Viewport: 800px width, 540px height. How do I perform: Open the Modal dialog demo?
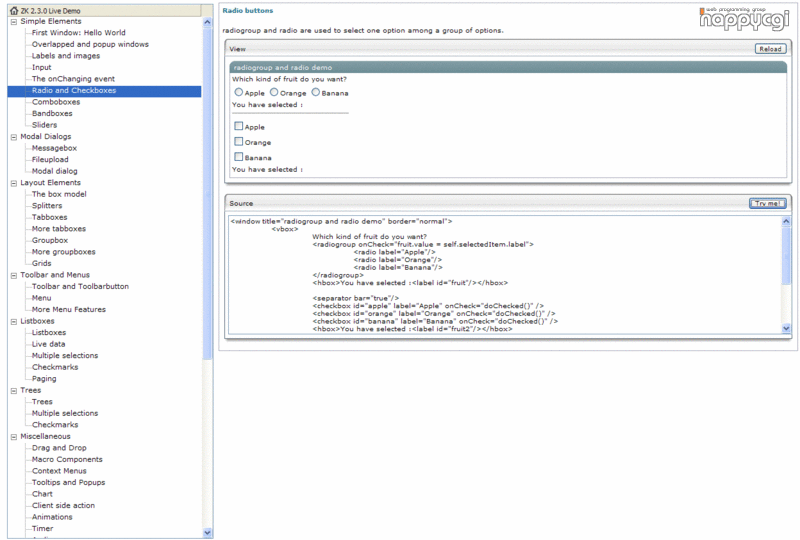pyautogui.click(x=55, y=171)
